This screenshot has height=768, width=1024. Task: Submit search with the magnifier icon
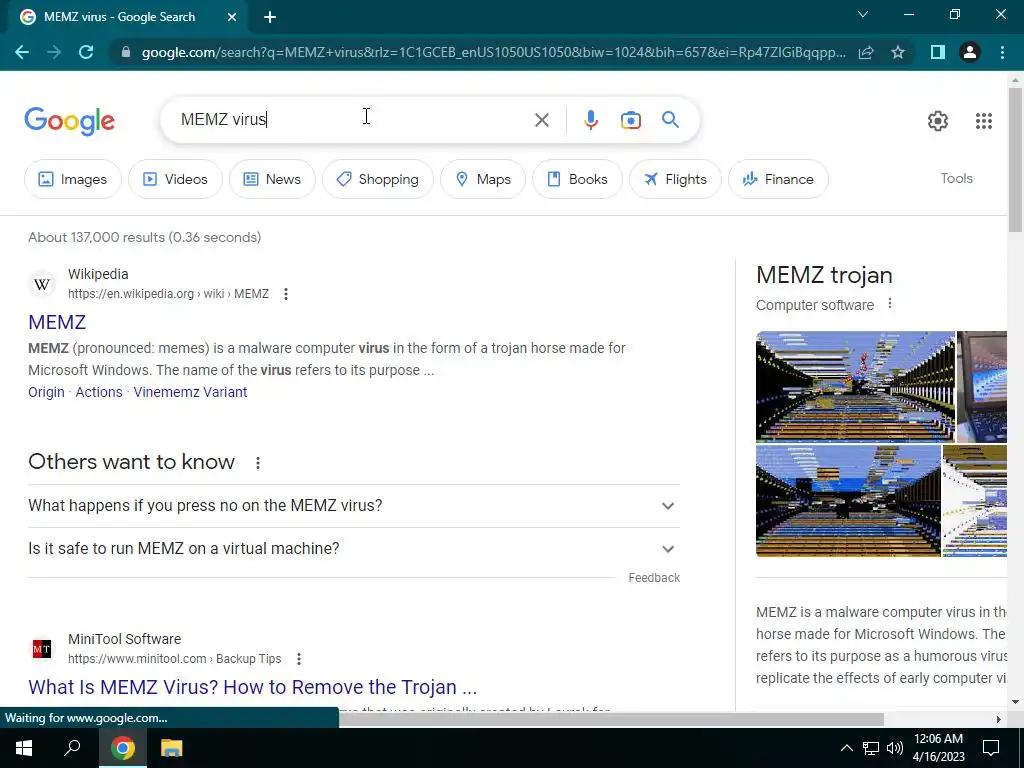(670, 120)
